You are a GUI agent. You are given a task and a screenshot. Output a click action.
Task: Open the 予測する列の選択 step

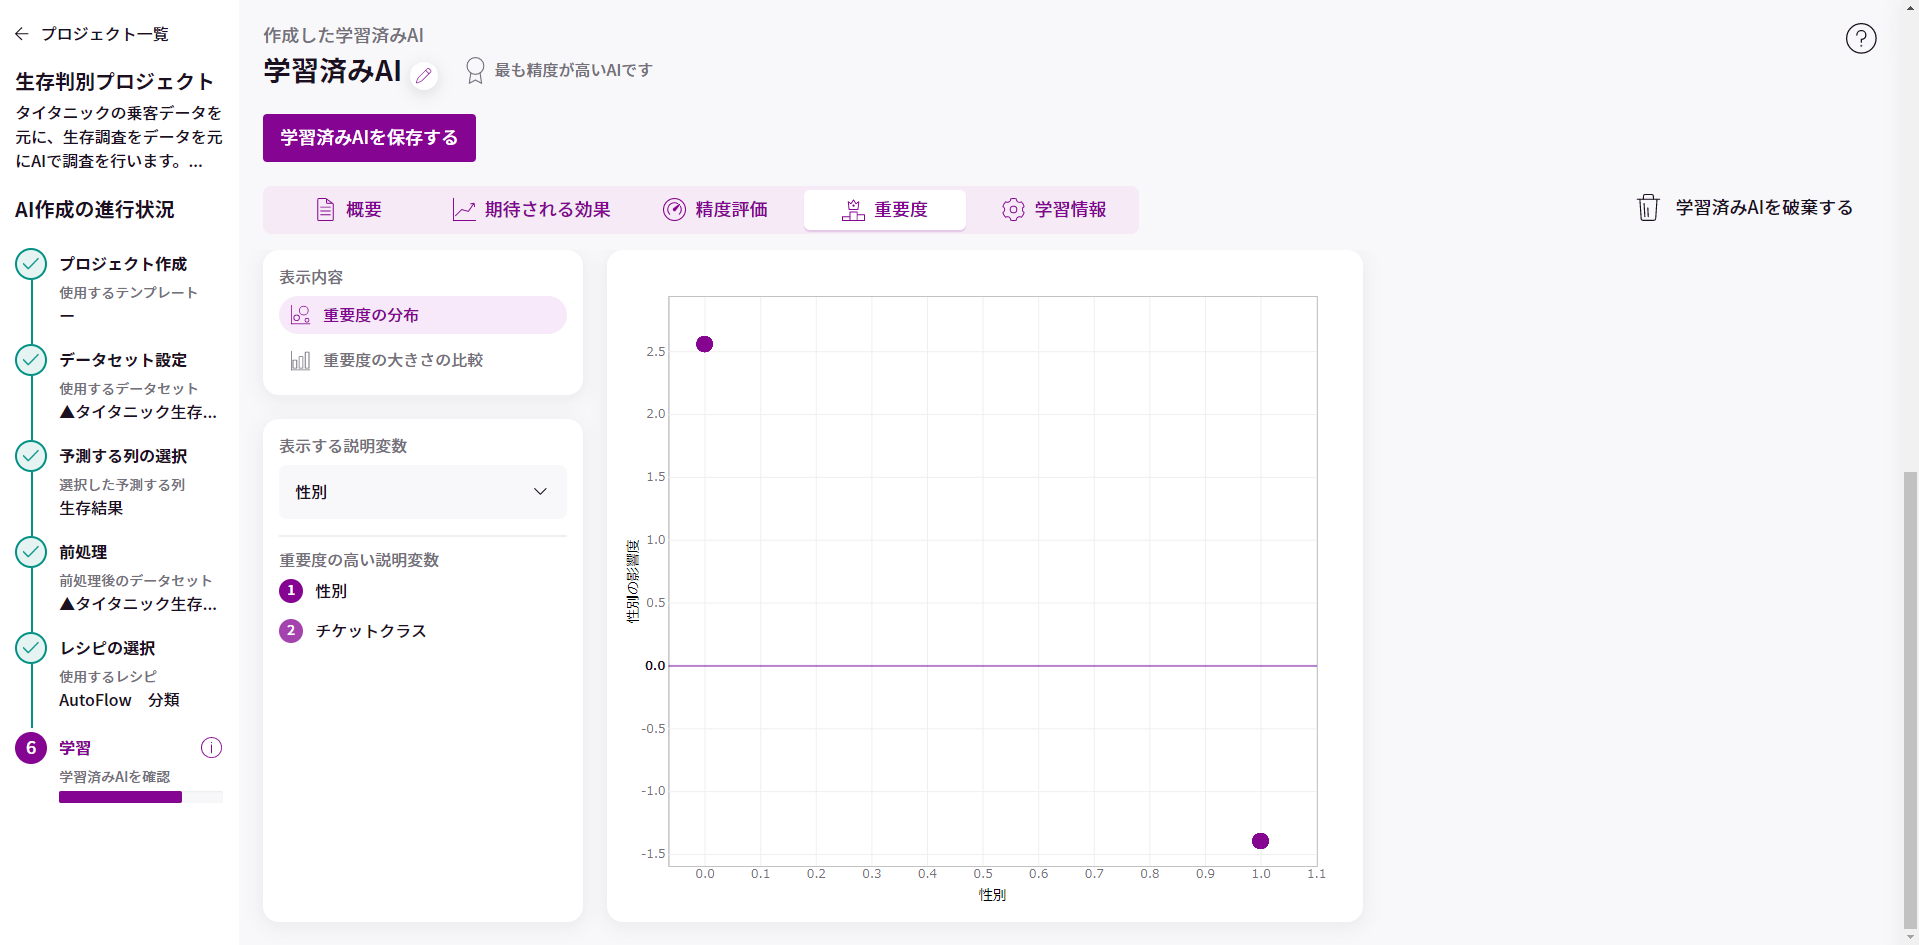point(123,456)
